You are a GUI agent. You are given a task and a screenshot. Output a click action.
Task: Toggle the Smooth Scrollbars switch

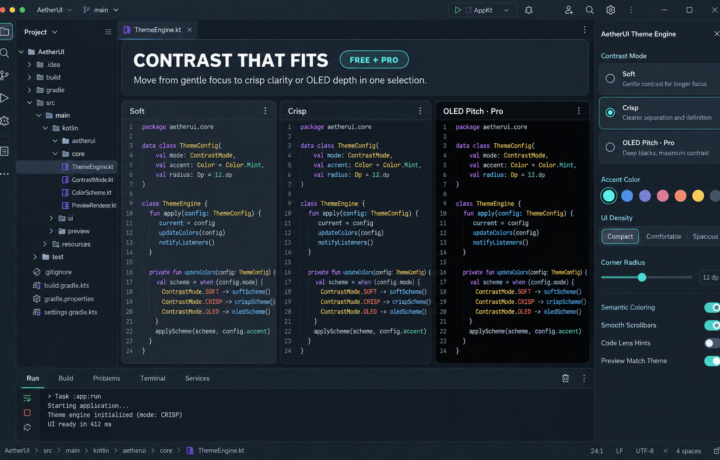(x=712, y=325)
